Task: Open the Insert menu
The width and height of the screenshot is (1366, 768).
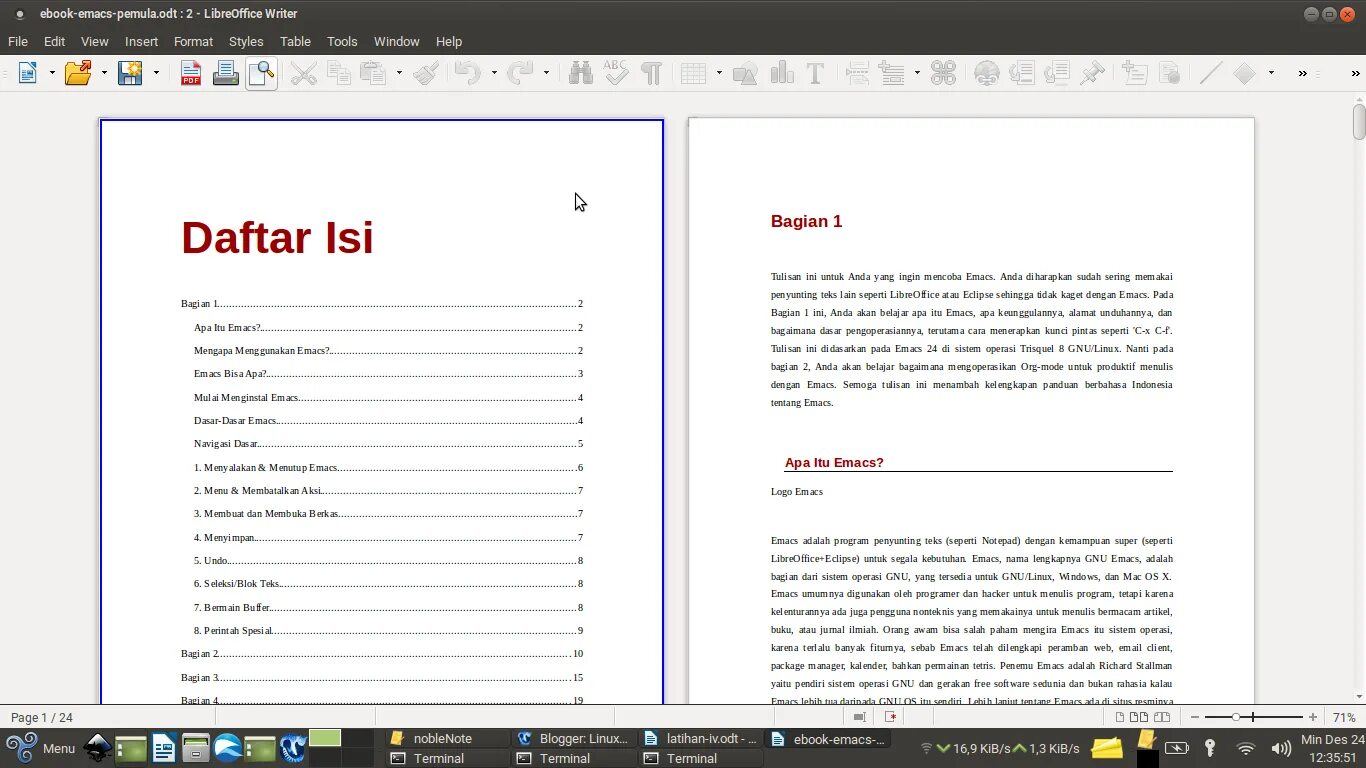Action: 141,41
